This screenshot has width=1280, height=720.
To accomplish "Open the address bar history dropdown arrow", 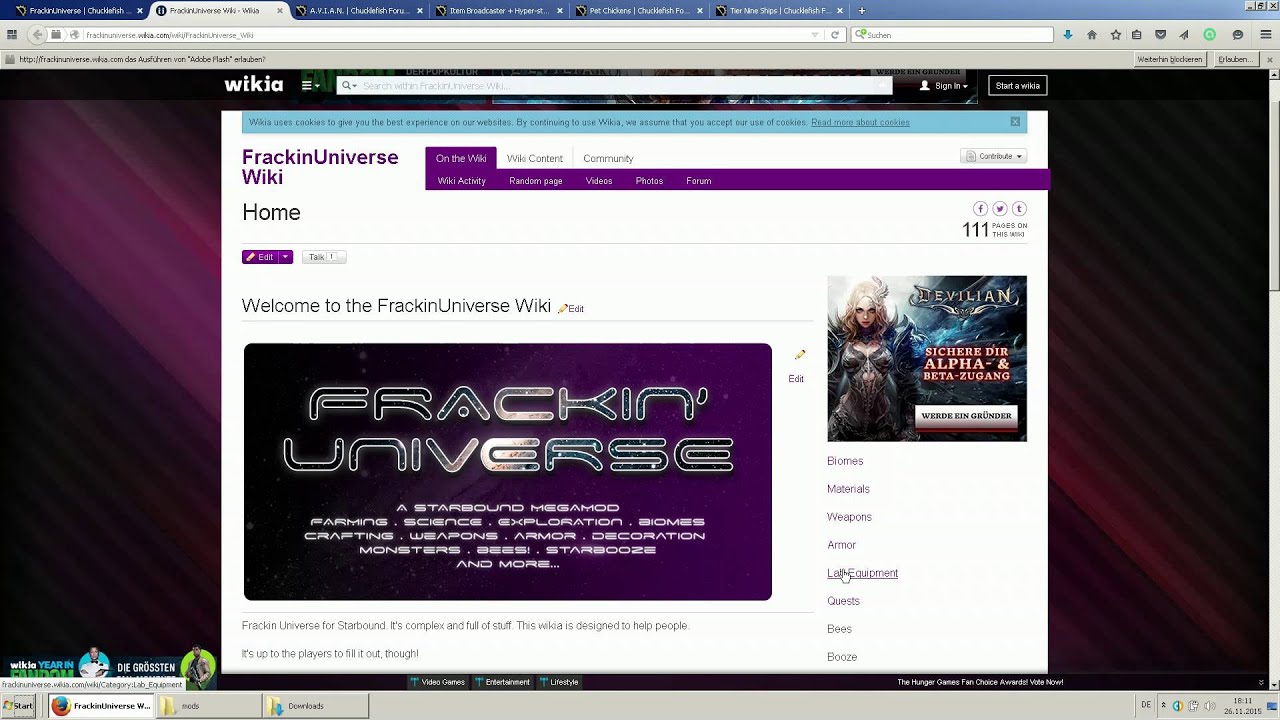I will pyautogui.click(x=815, y=35).
